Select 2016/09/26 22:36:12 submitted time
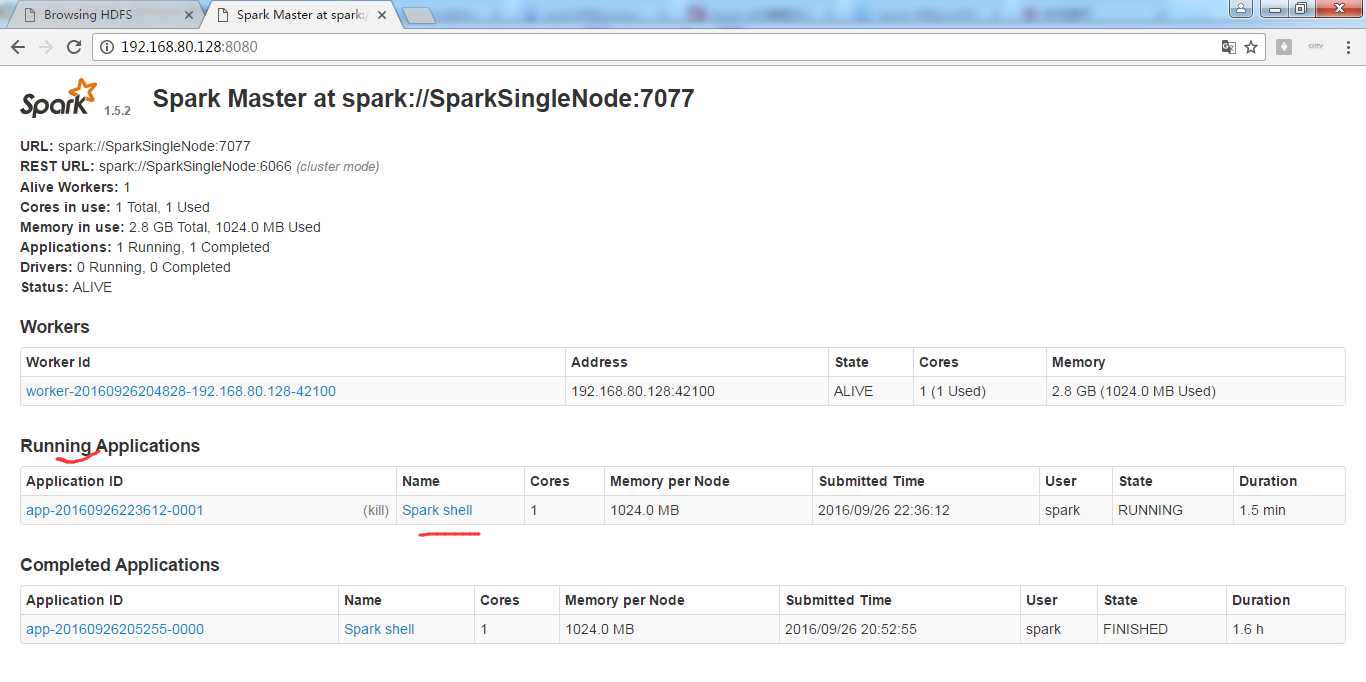The height and width of the screenshot is (682, 1366). coord(884,510)
